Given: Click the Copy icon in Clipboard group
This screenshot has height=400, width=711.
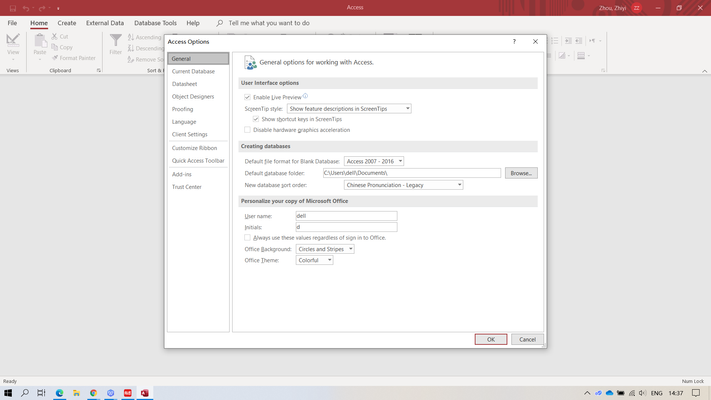Looking at the screenshot, I should (54, 47).
